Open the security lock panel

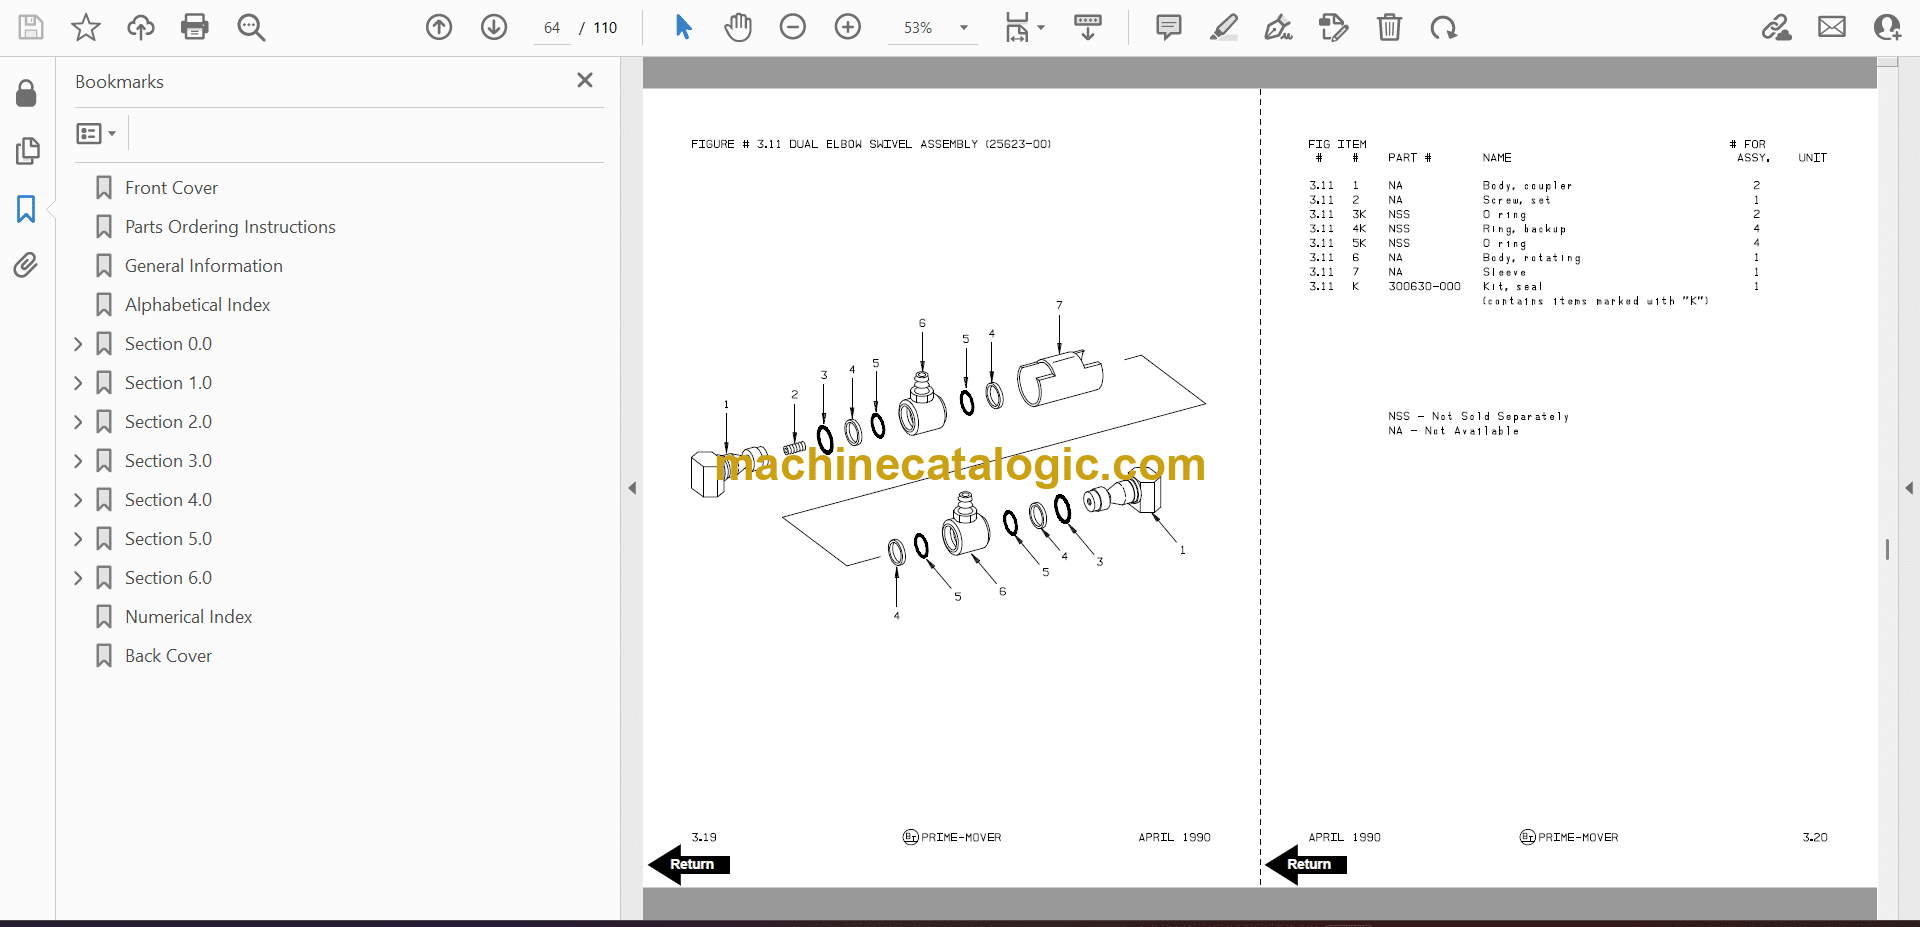(27, 93)
